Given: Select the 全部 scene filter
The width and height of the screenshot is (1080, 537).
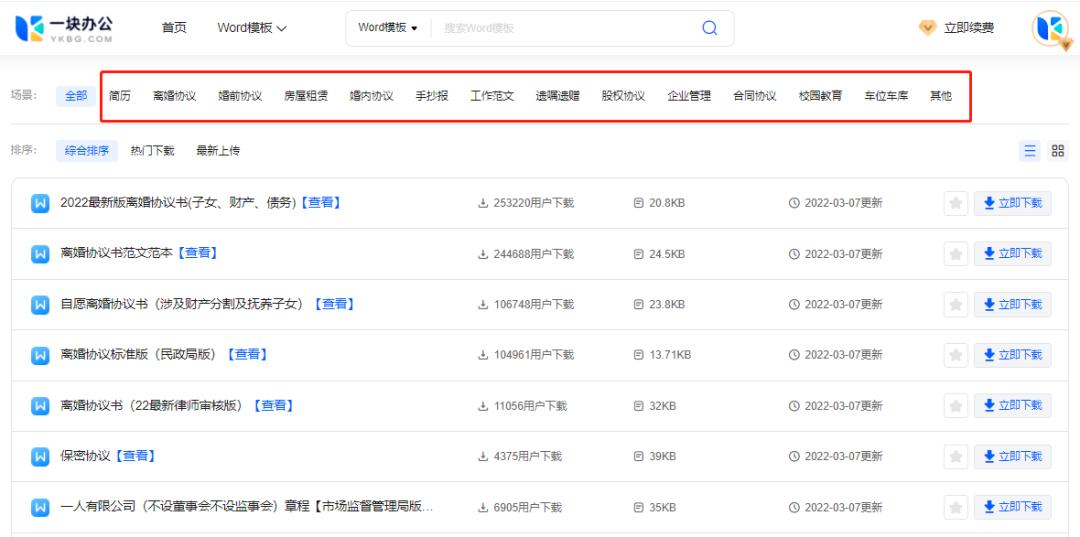Looking at the screenshot, I should point(76,96).
